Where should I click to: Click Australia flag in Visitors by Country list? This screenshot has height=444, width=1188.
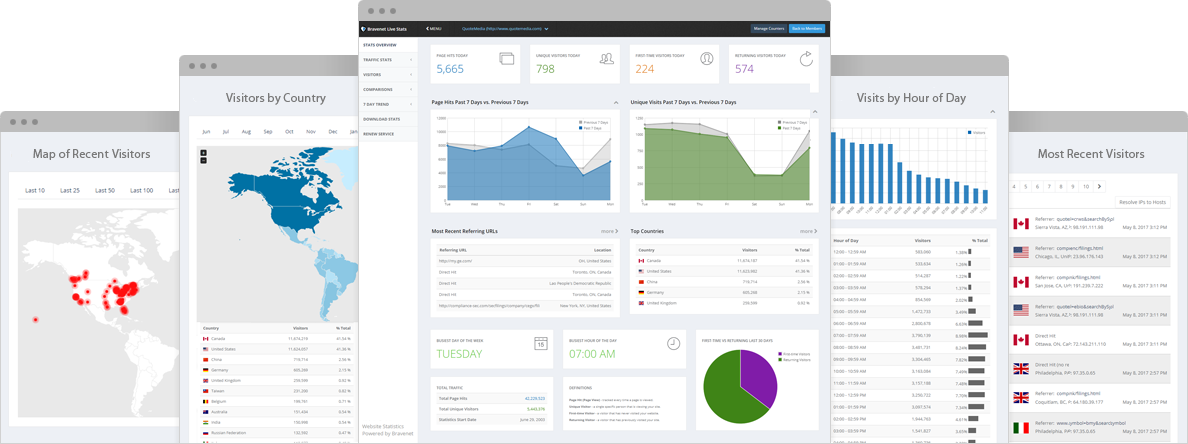point(205,411)
